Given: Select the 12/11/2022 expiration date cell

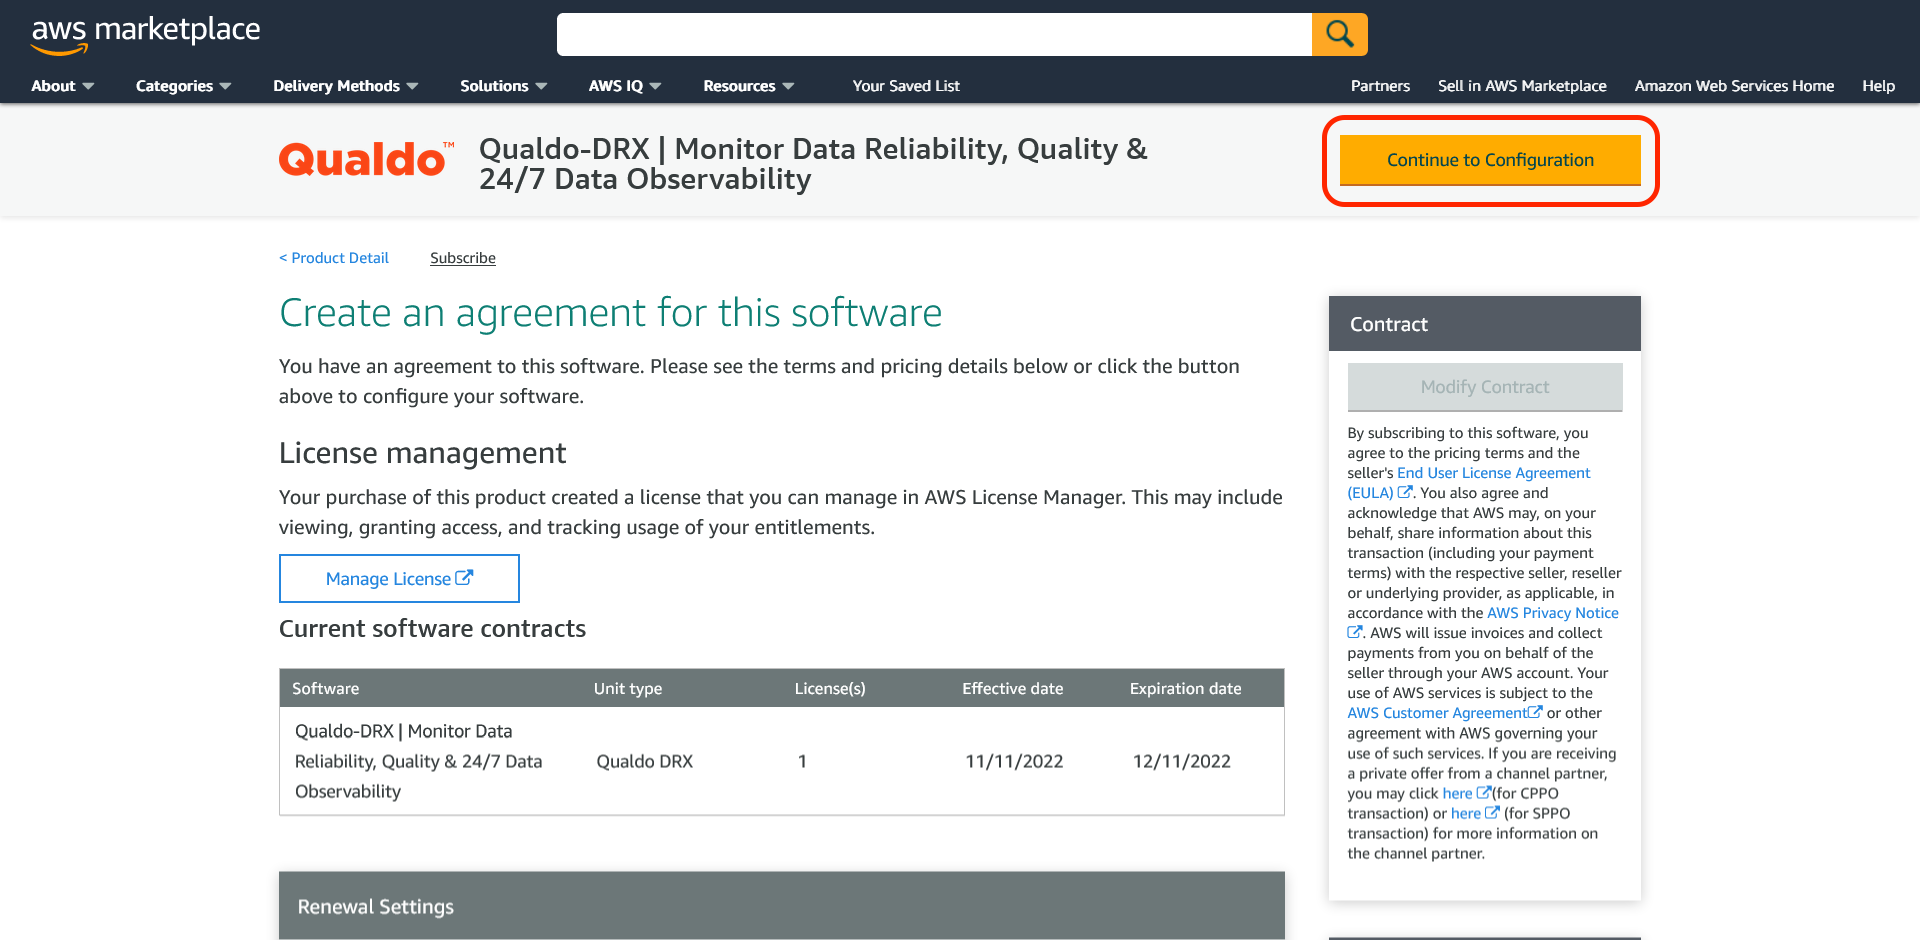Looking at the screenshot, I should [x=1181, y=761].
